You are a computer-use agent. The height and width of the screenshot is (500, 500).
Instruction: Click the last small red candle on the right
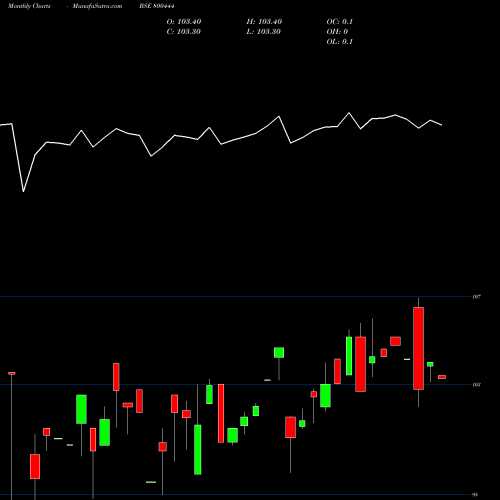(x=442, y=377)
